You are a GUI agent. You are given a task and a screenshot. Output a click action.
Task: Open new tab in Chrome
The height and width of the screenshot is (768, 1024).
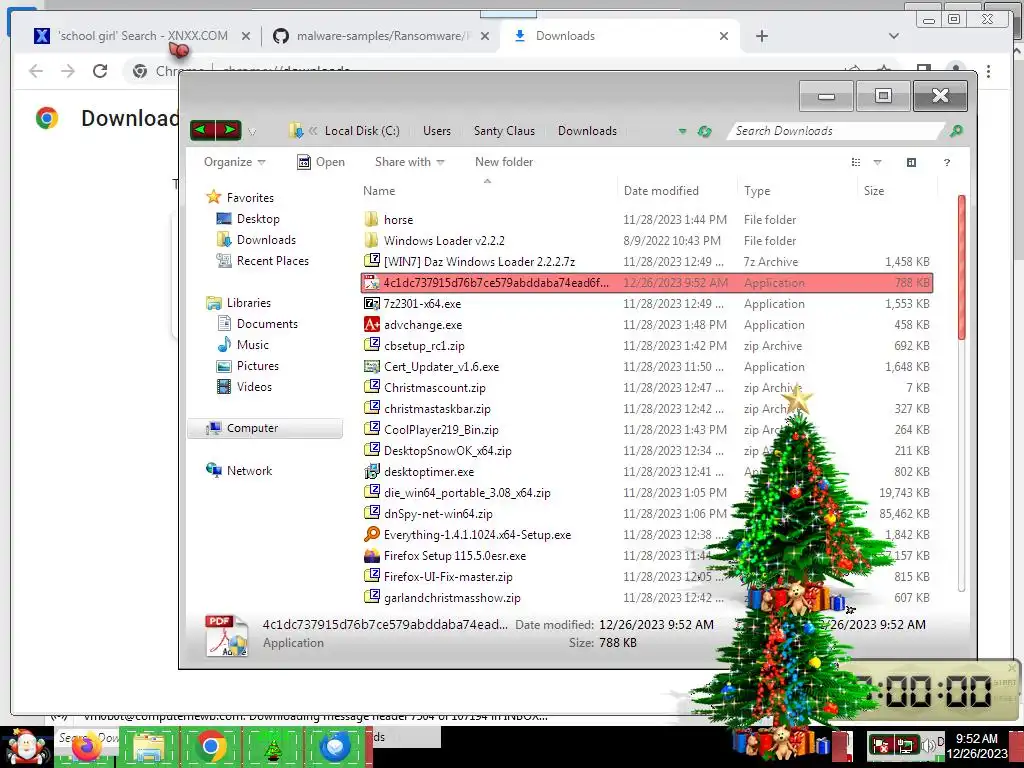[761, 36]
